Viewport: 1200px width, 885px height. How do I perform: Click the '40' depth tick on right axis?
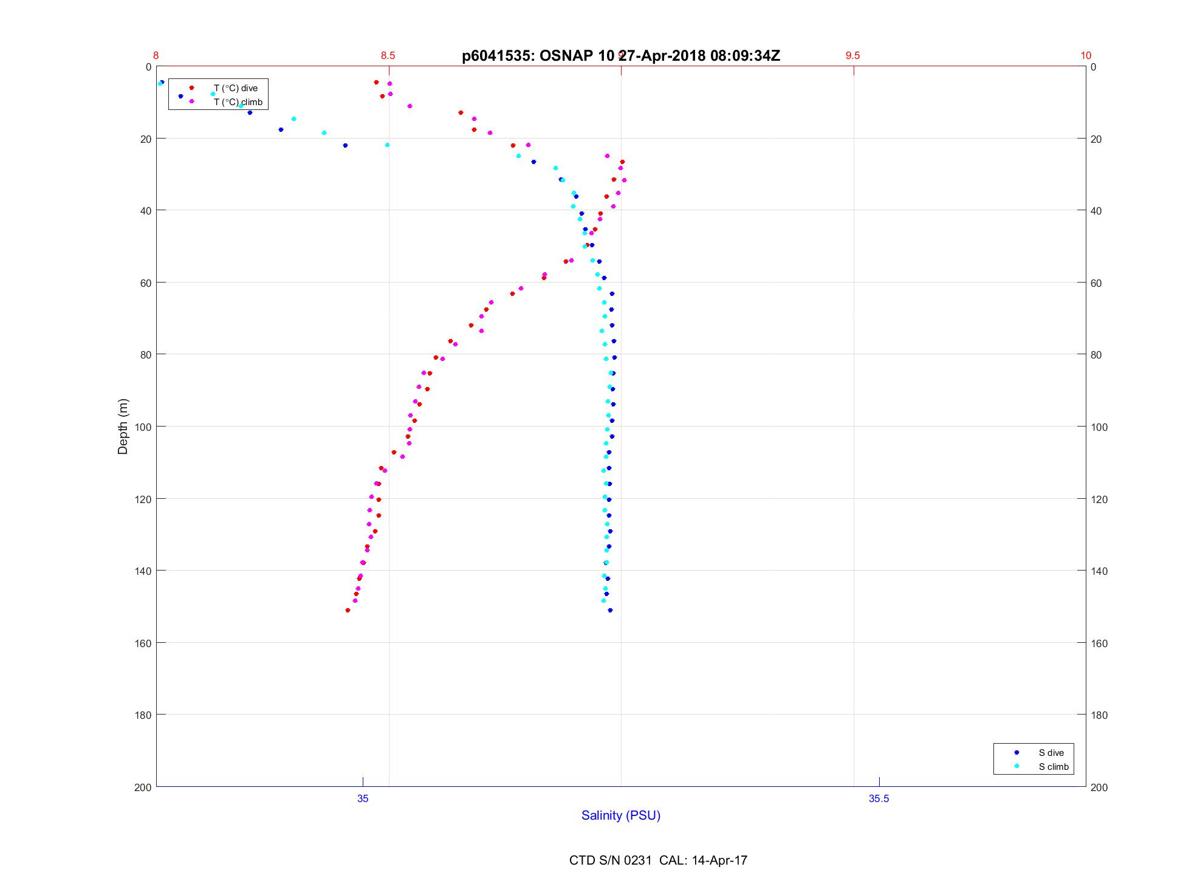pos(1096,211)
